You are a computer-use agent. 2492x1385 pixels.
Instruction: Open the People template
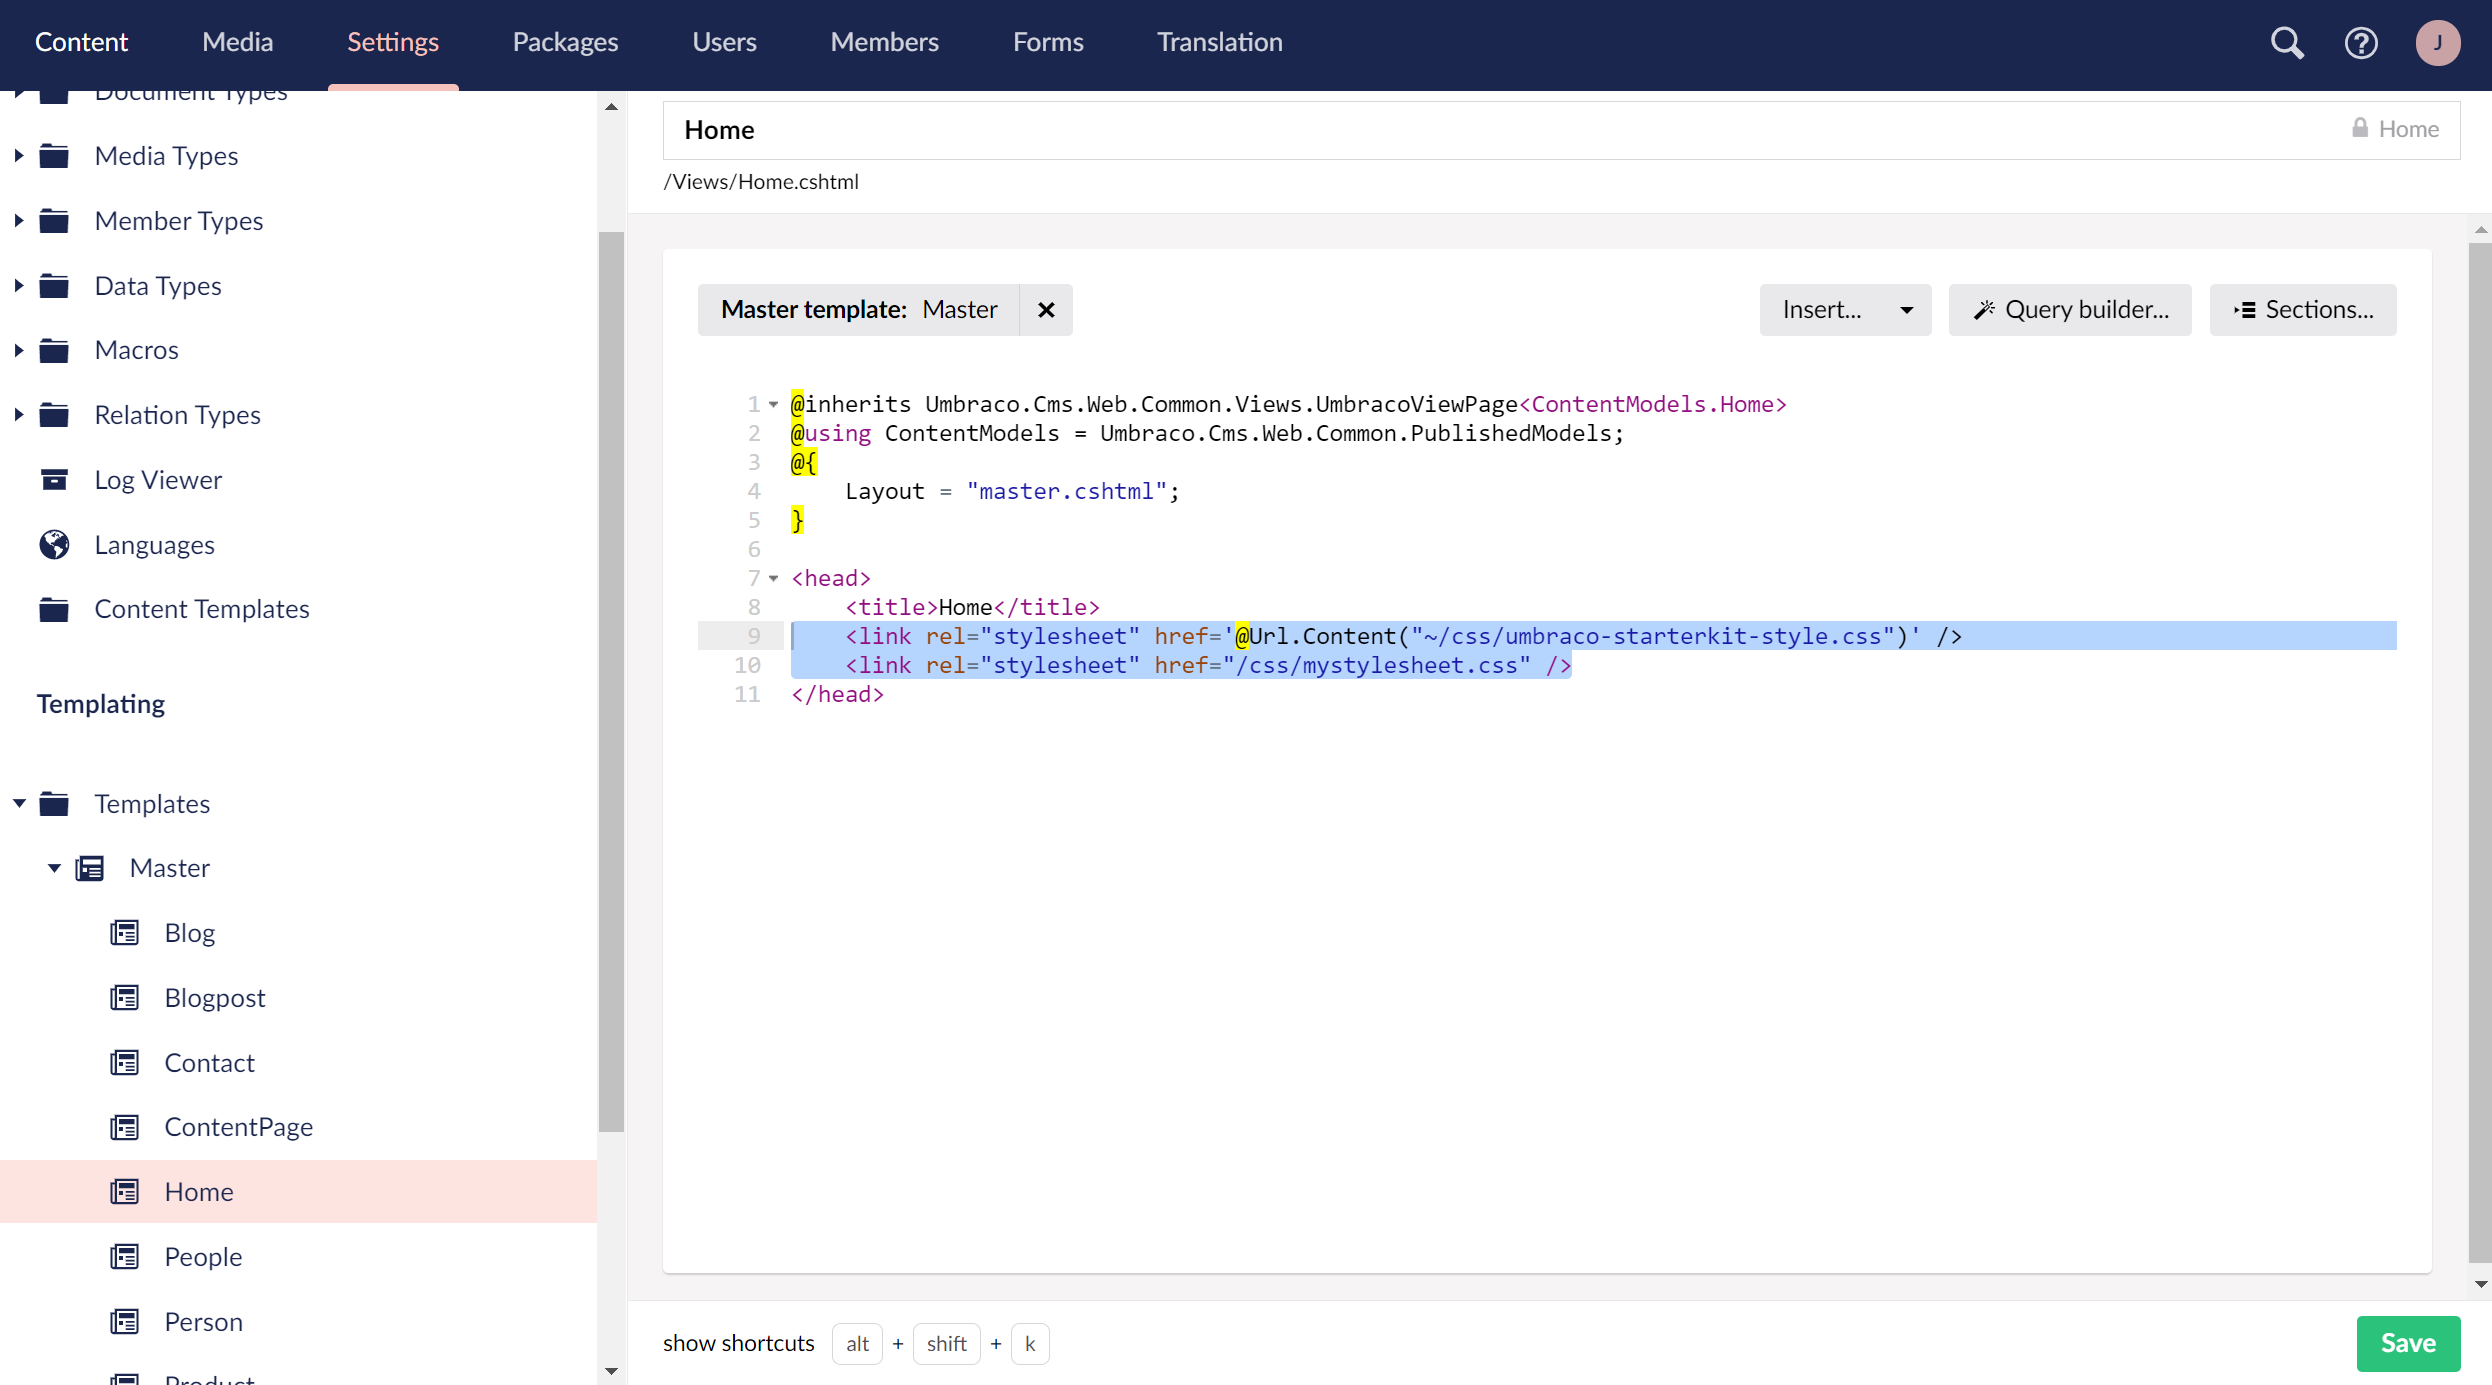pyautogui.click(x=203, y=1257)
